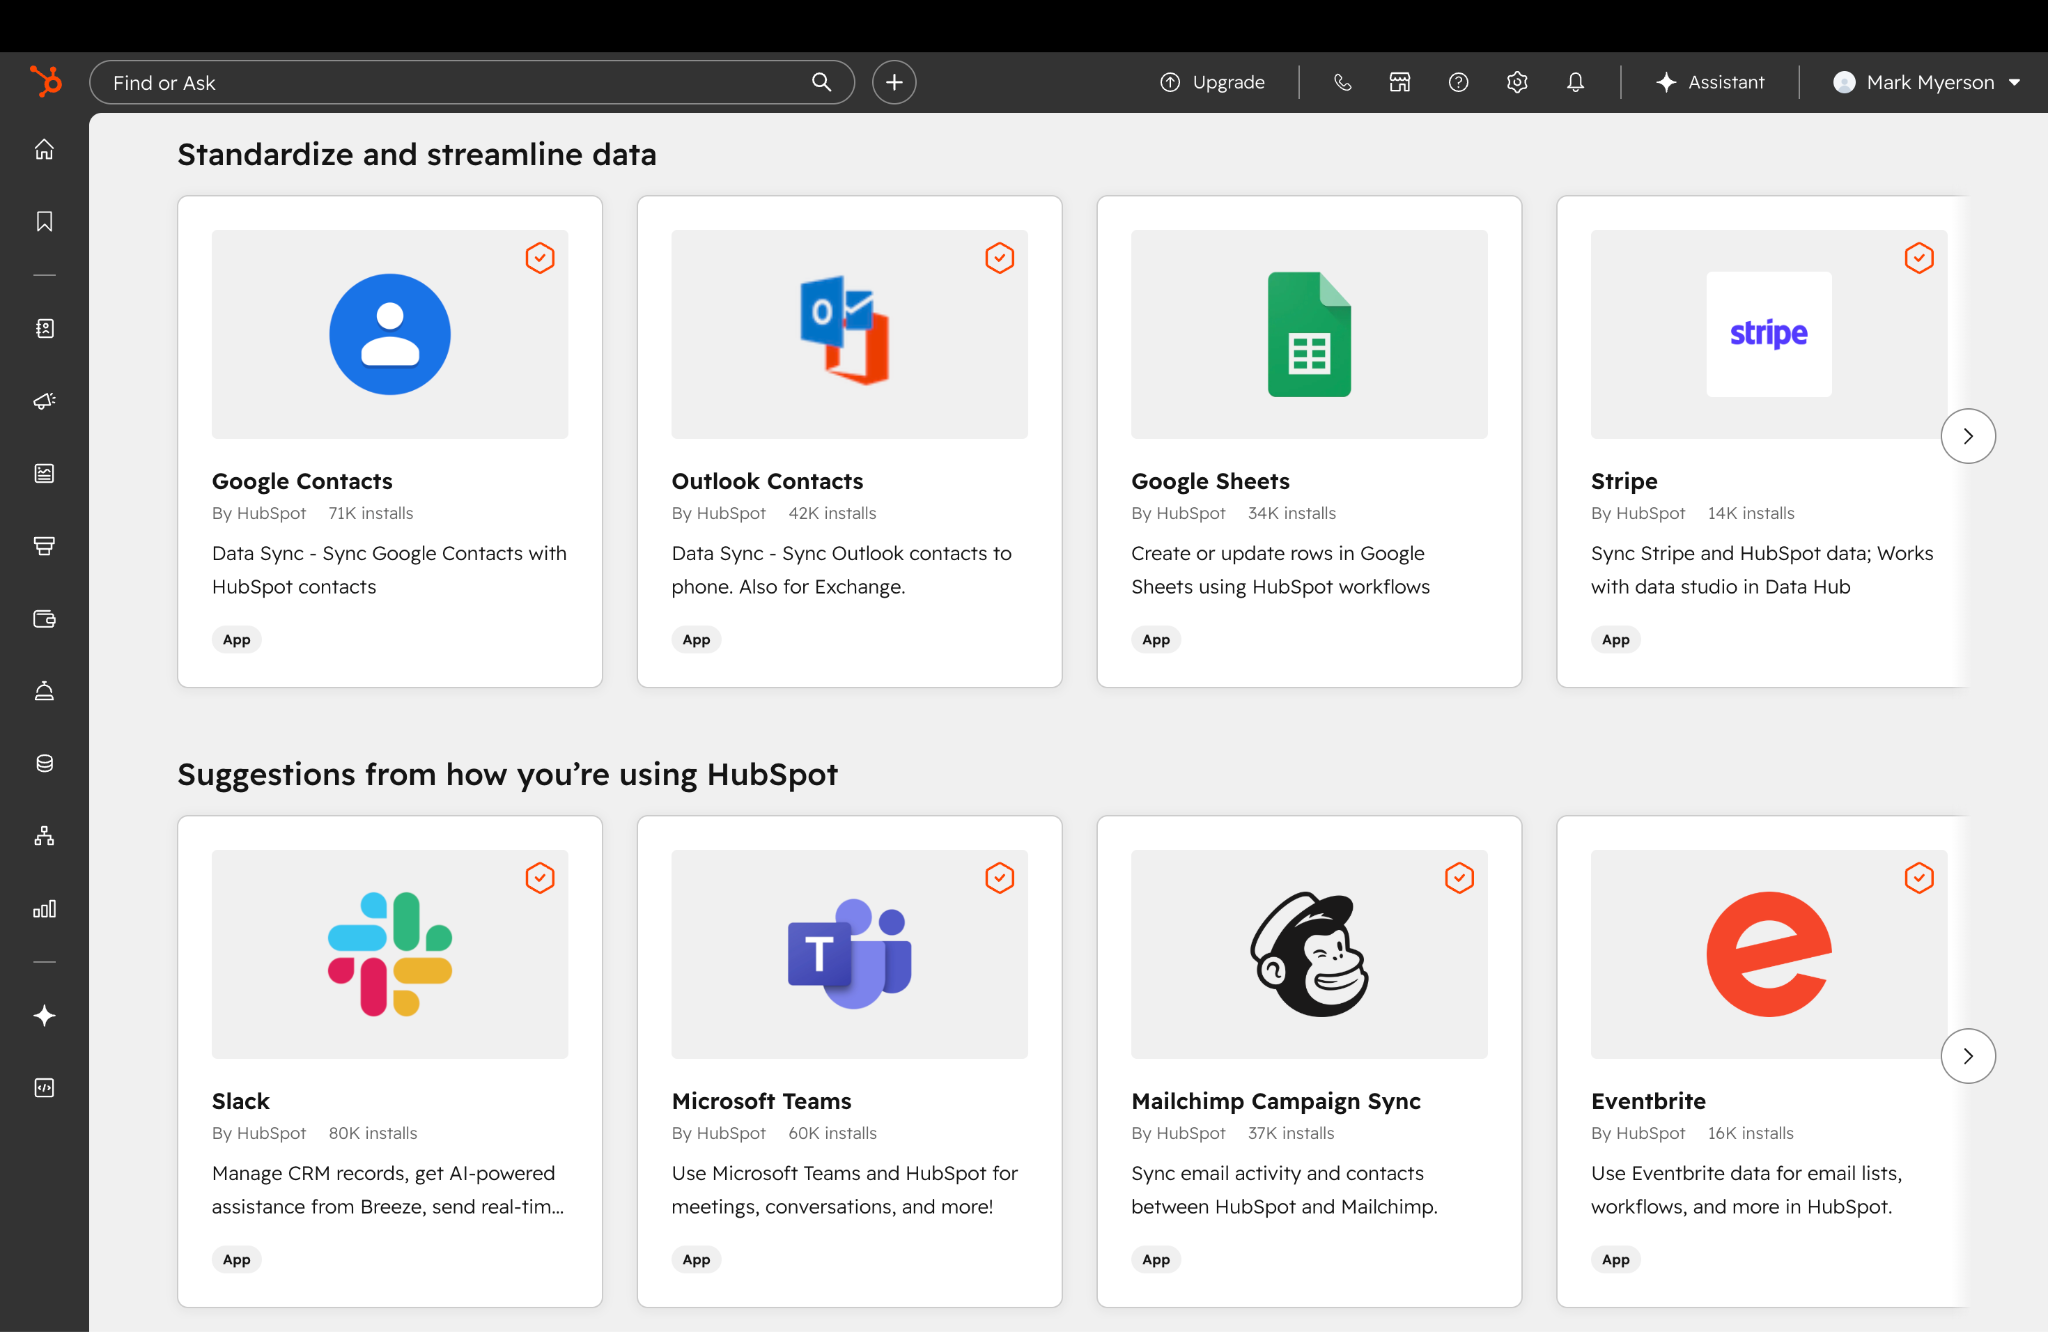Select the Marketing megaphone icon

(44, 401)
